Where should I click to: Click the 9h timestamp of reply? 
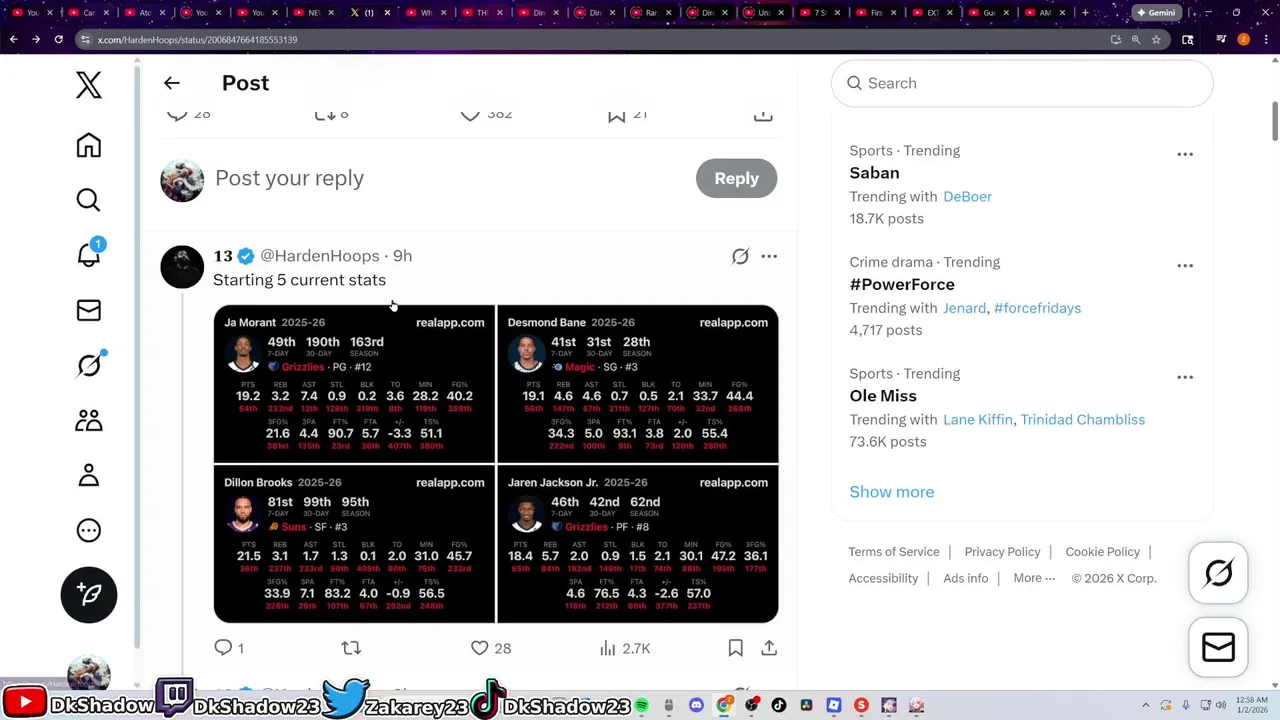point(402,256)
